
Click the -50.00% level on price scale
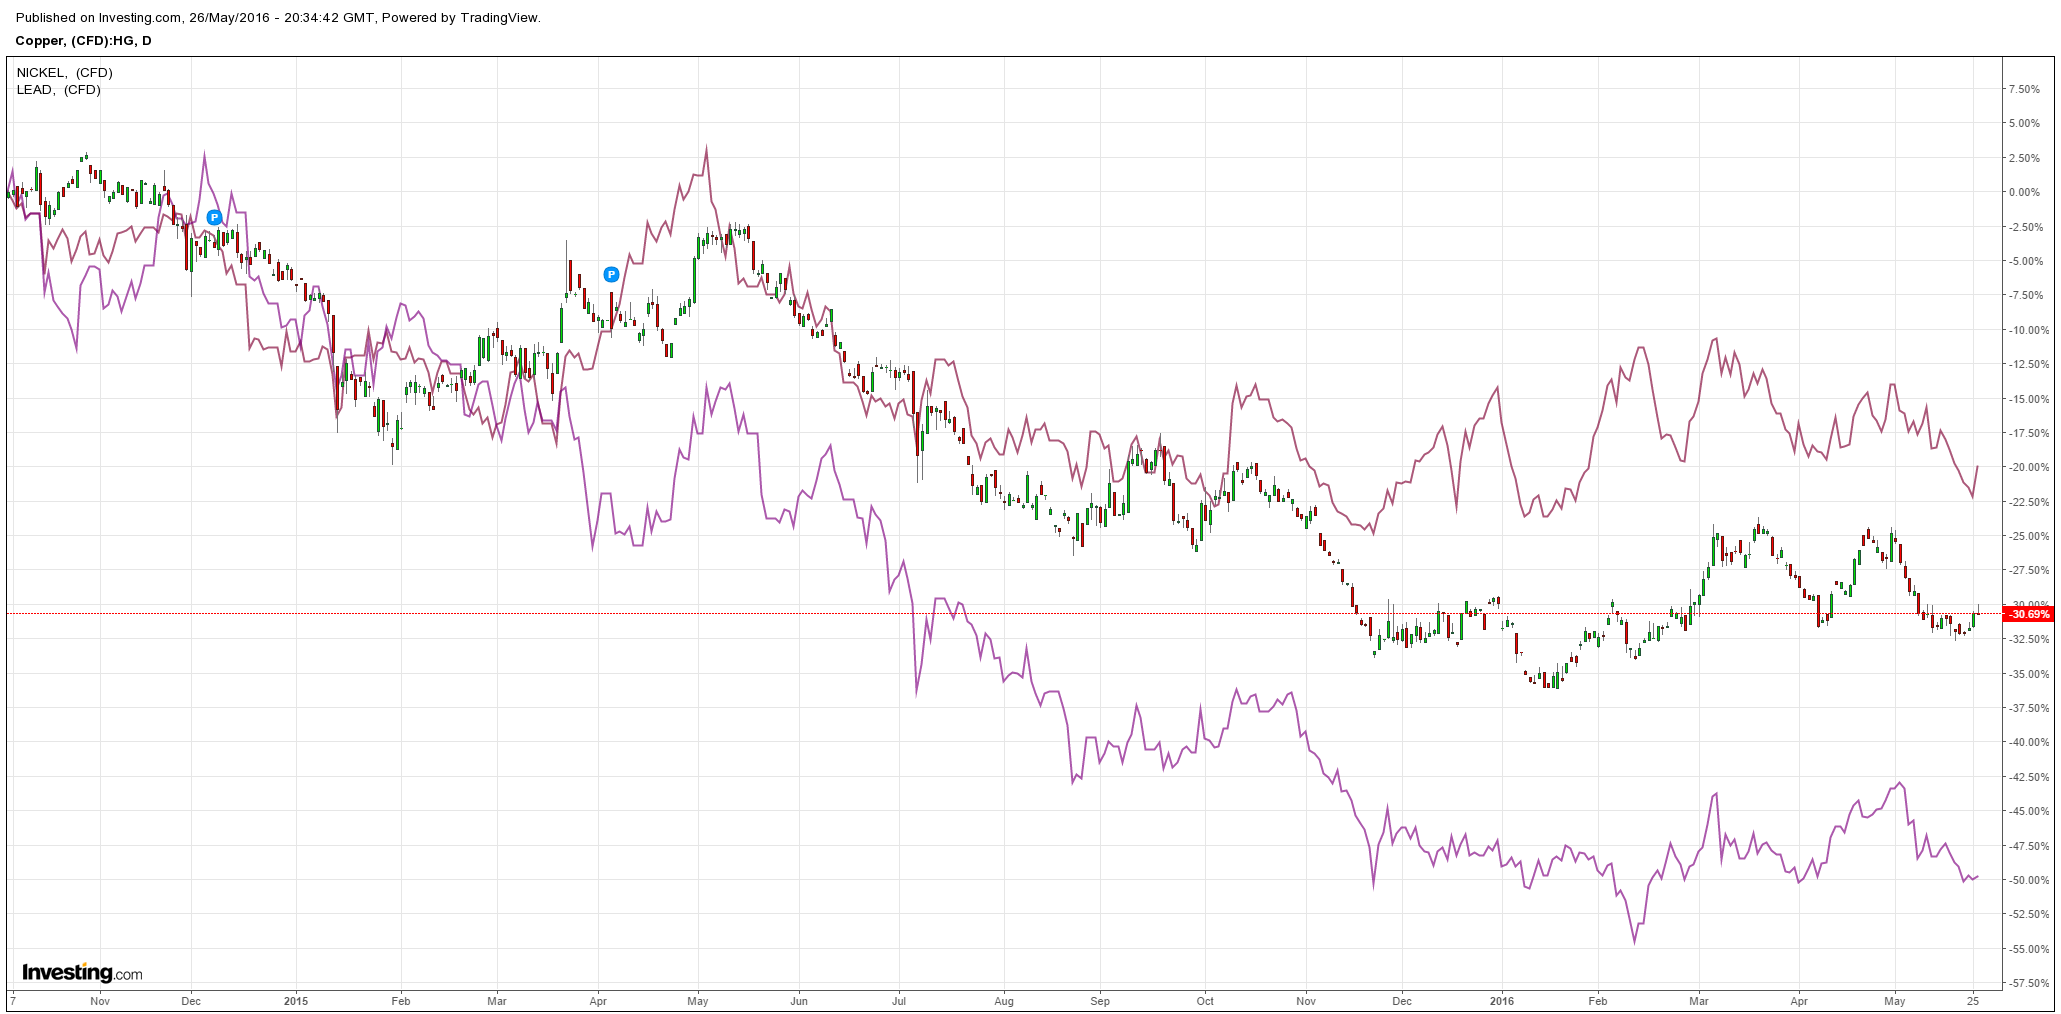[2022, 880]
